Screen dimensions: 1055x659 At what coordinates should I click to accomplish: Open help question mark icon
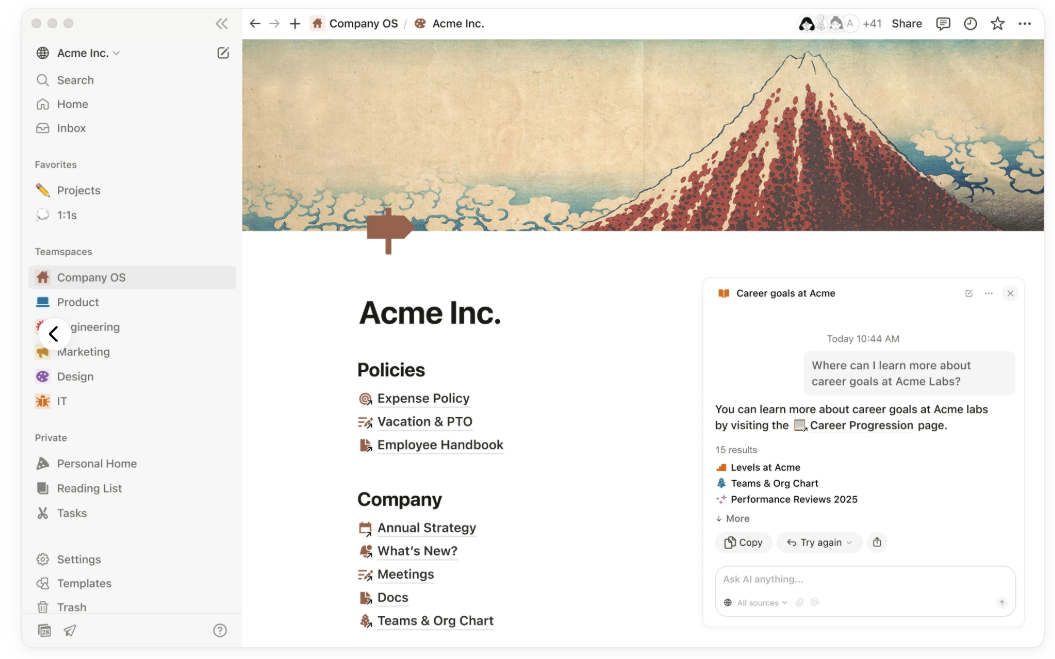point(220,631)
